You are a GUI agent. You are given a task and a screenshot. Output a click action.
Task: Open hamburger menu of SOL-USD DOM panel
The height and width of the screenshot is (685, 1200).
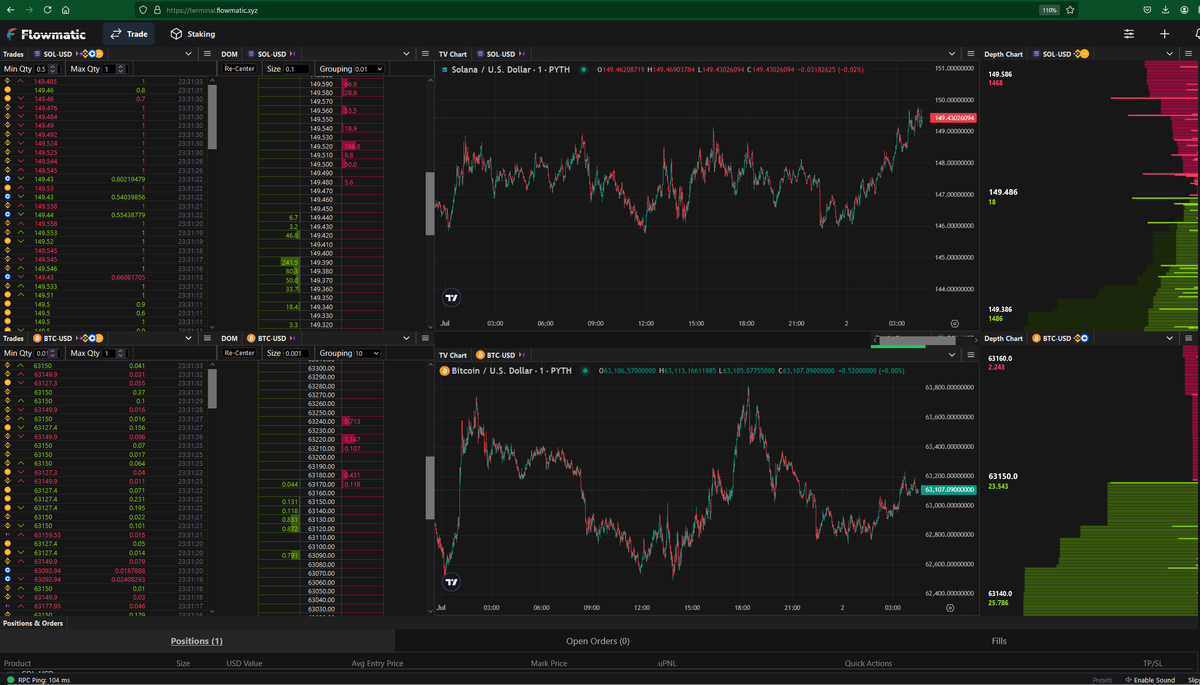[x=425, y=54]
